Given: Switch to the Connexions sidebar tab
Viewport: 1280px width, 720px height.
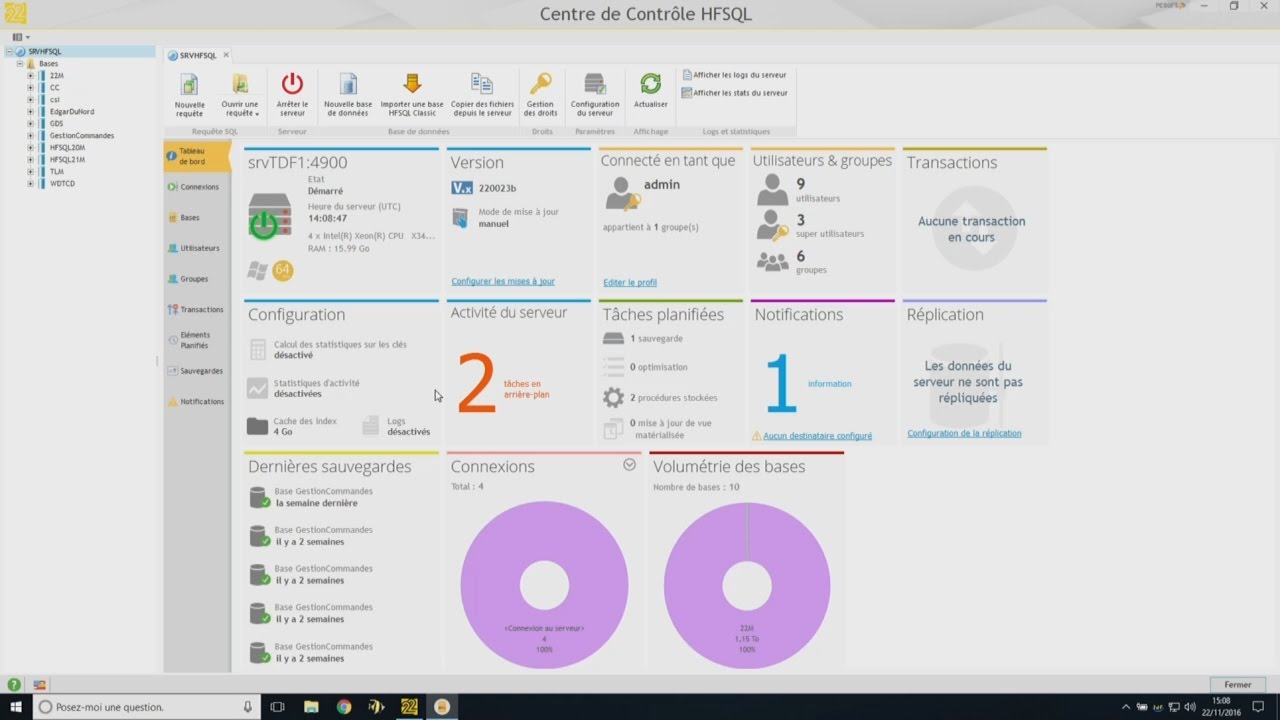Looking at the screenshot, I should point(197,187).
